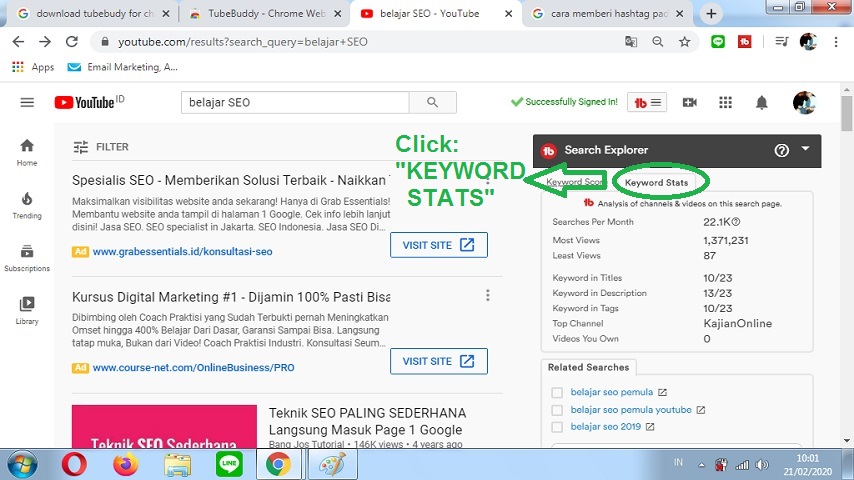This screenshot has height=480, width=854.
Task: Check the 'belajar seo pemula youtube' checkbox
Action: 558,410
